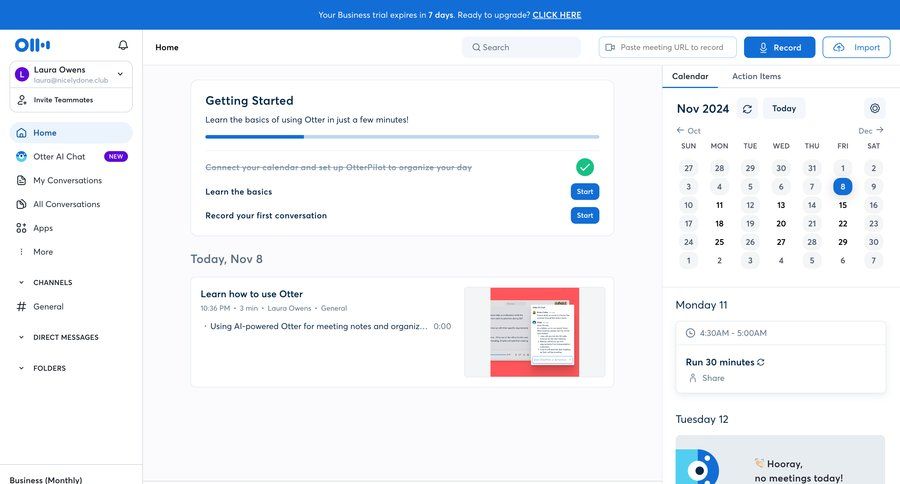This screenshot has height=484, width=900.
Task: Click the Today button
Action: 784,108
